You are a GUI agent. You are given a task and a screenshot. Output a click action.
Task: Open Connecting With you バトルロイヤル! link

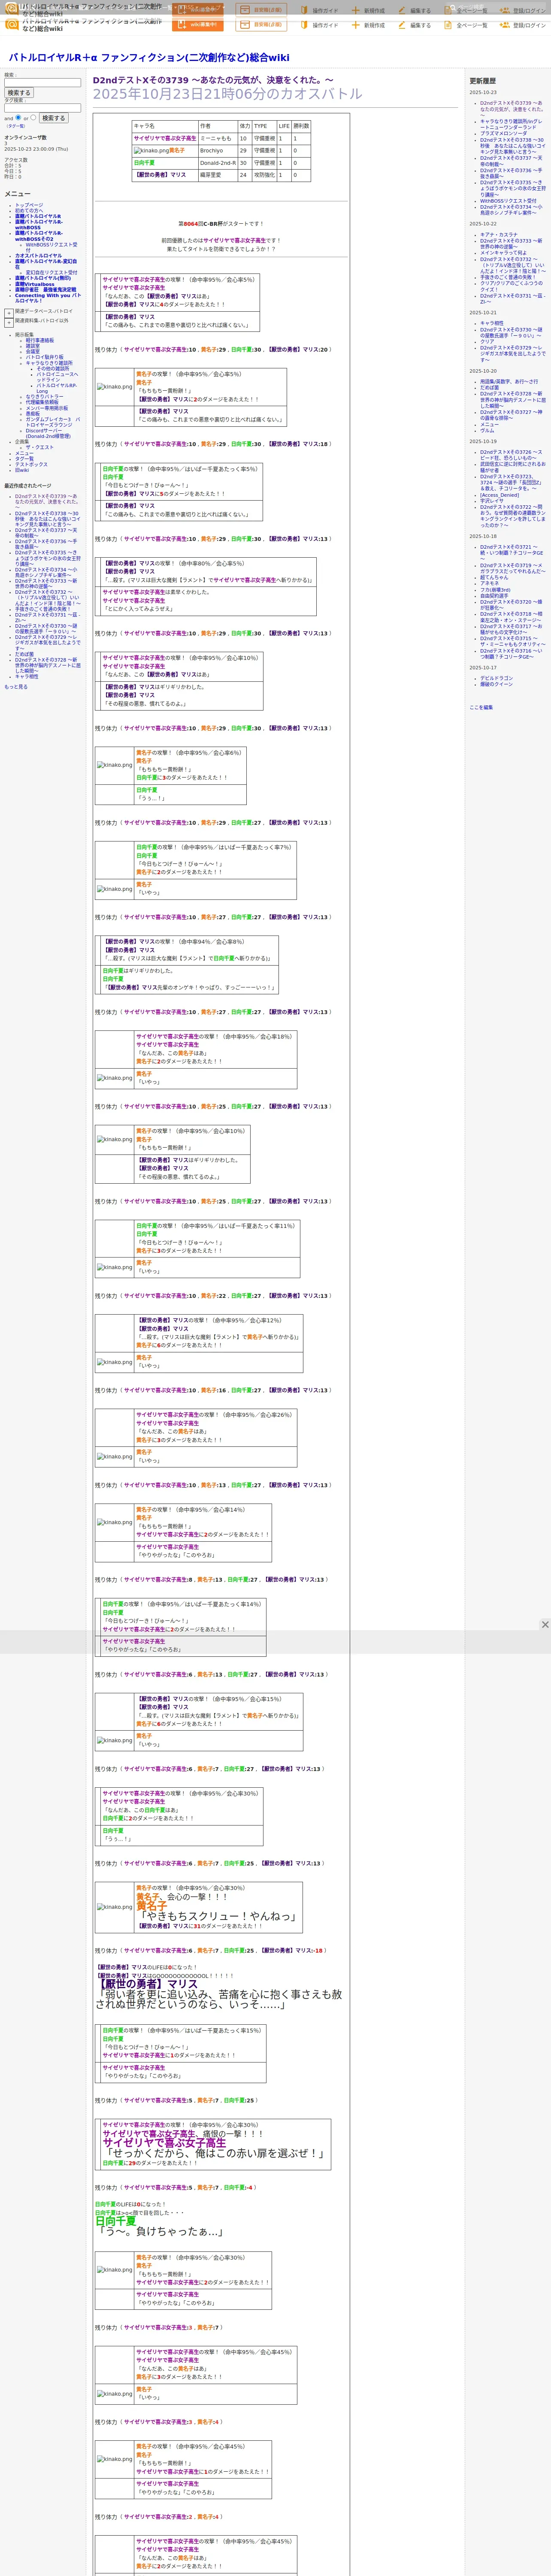pos(48,298)
